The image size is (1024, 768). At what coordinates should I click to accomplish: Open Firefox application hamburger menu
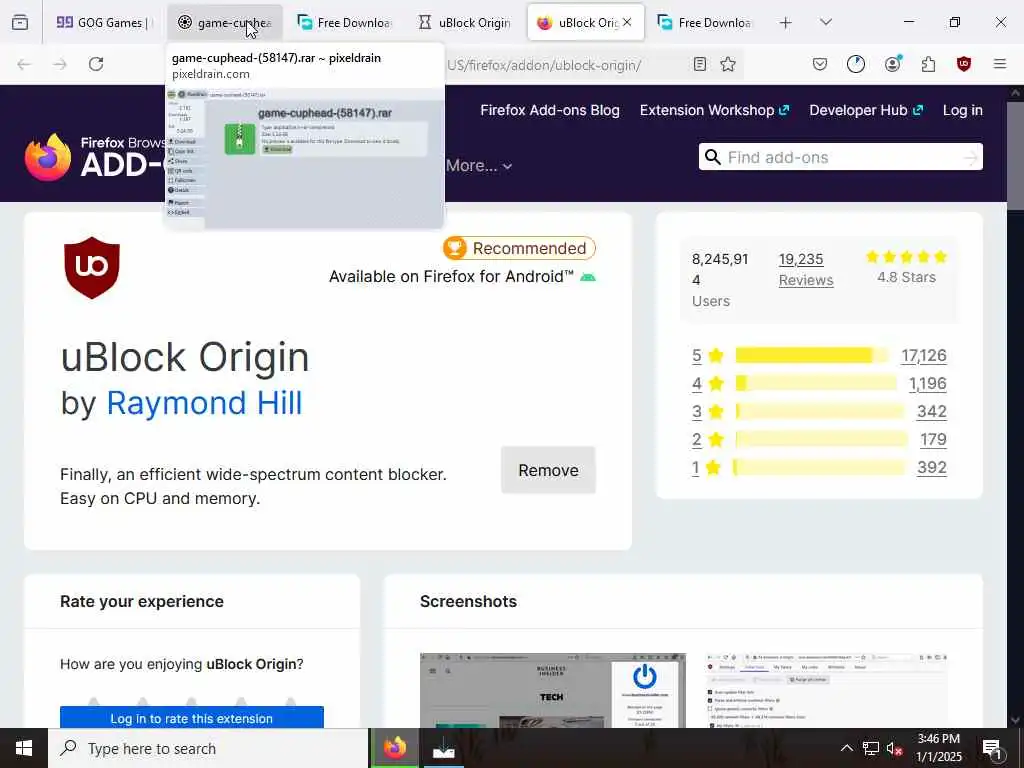click(x=1000, y=64)
